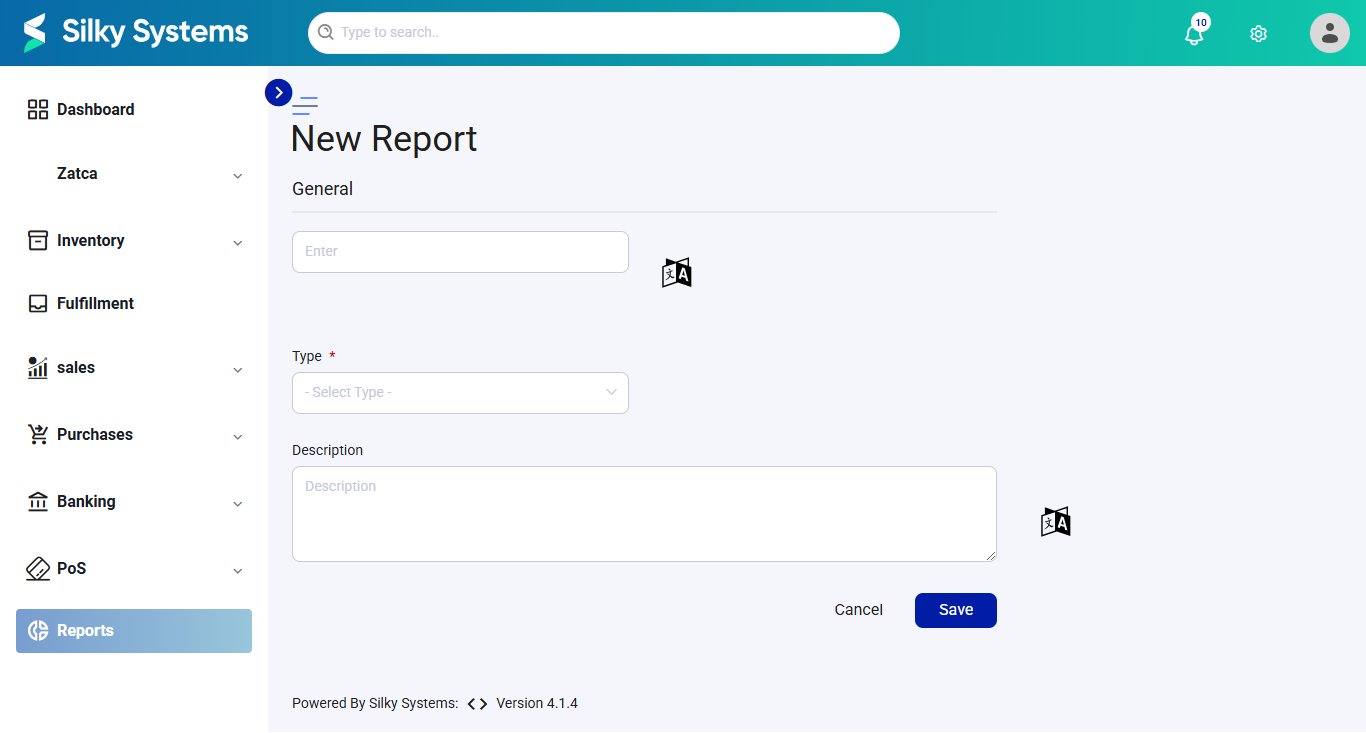Focus the name Enter input field
The height and width of the screenshot is (733, 1366).
click(460, 252)
